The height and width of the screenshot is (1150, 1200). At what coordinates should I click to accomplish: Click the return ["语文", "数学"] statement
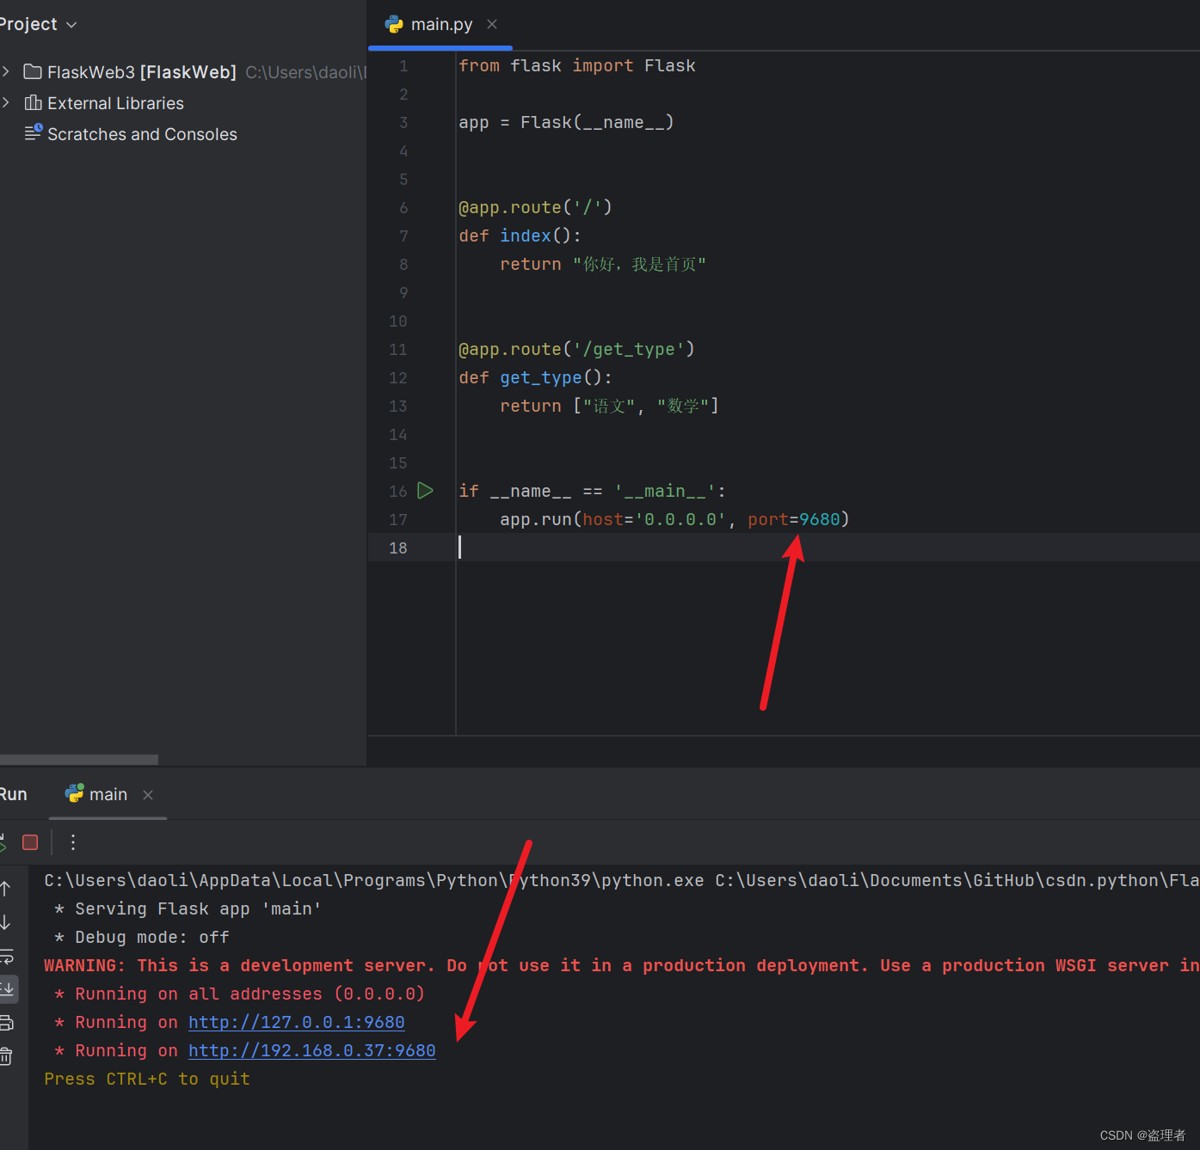(x=609, y=406)
